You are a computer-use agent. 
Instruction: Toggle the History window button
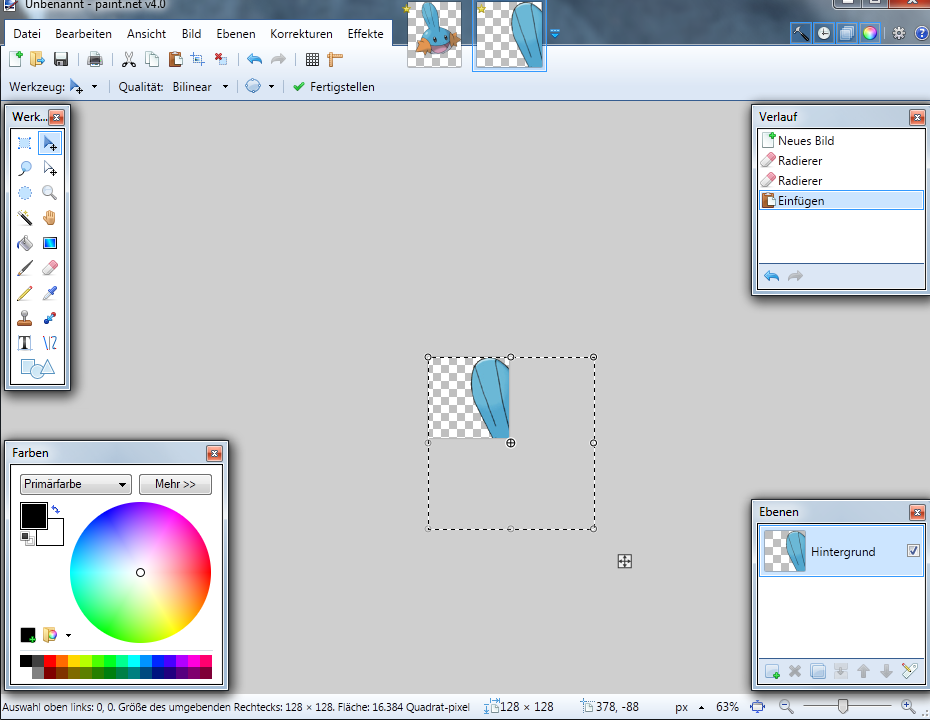824,33
